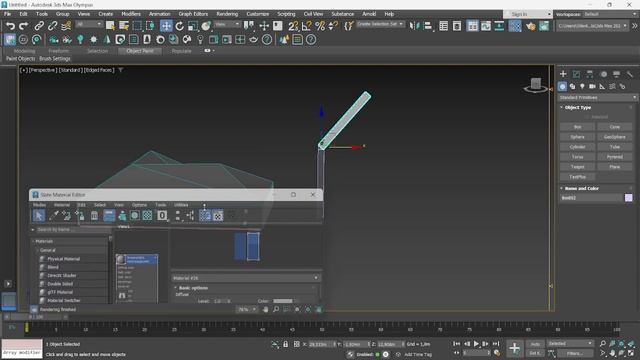Open the Graph Editors menu

193,14
